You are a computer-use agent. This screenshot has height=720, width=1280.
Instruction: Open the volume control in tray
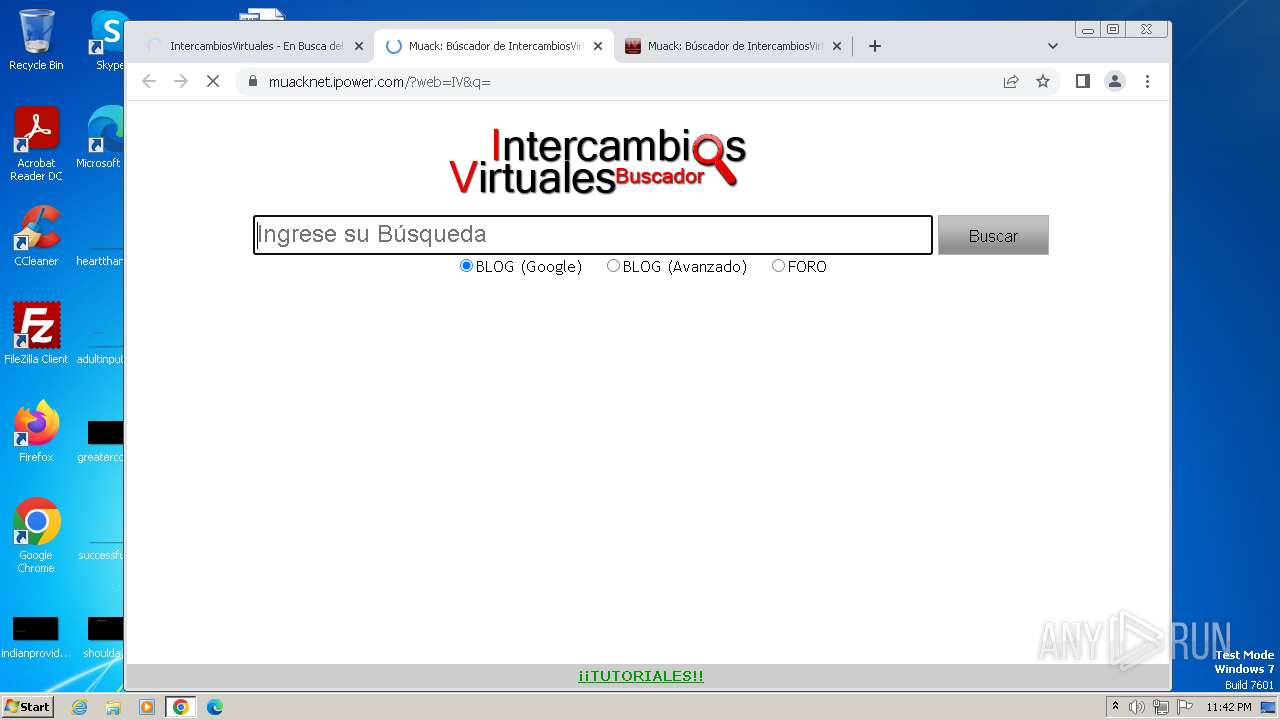[1136, 707]
